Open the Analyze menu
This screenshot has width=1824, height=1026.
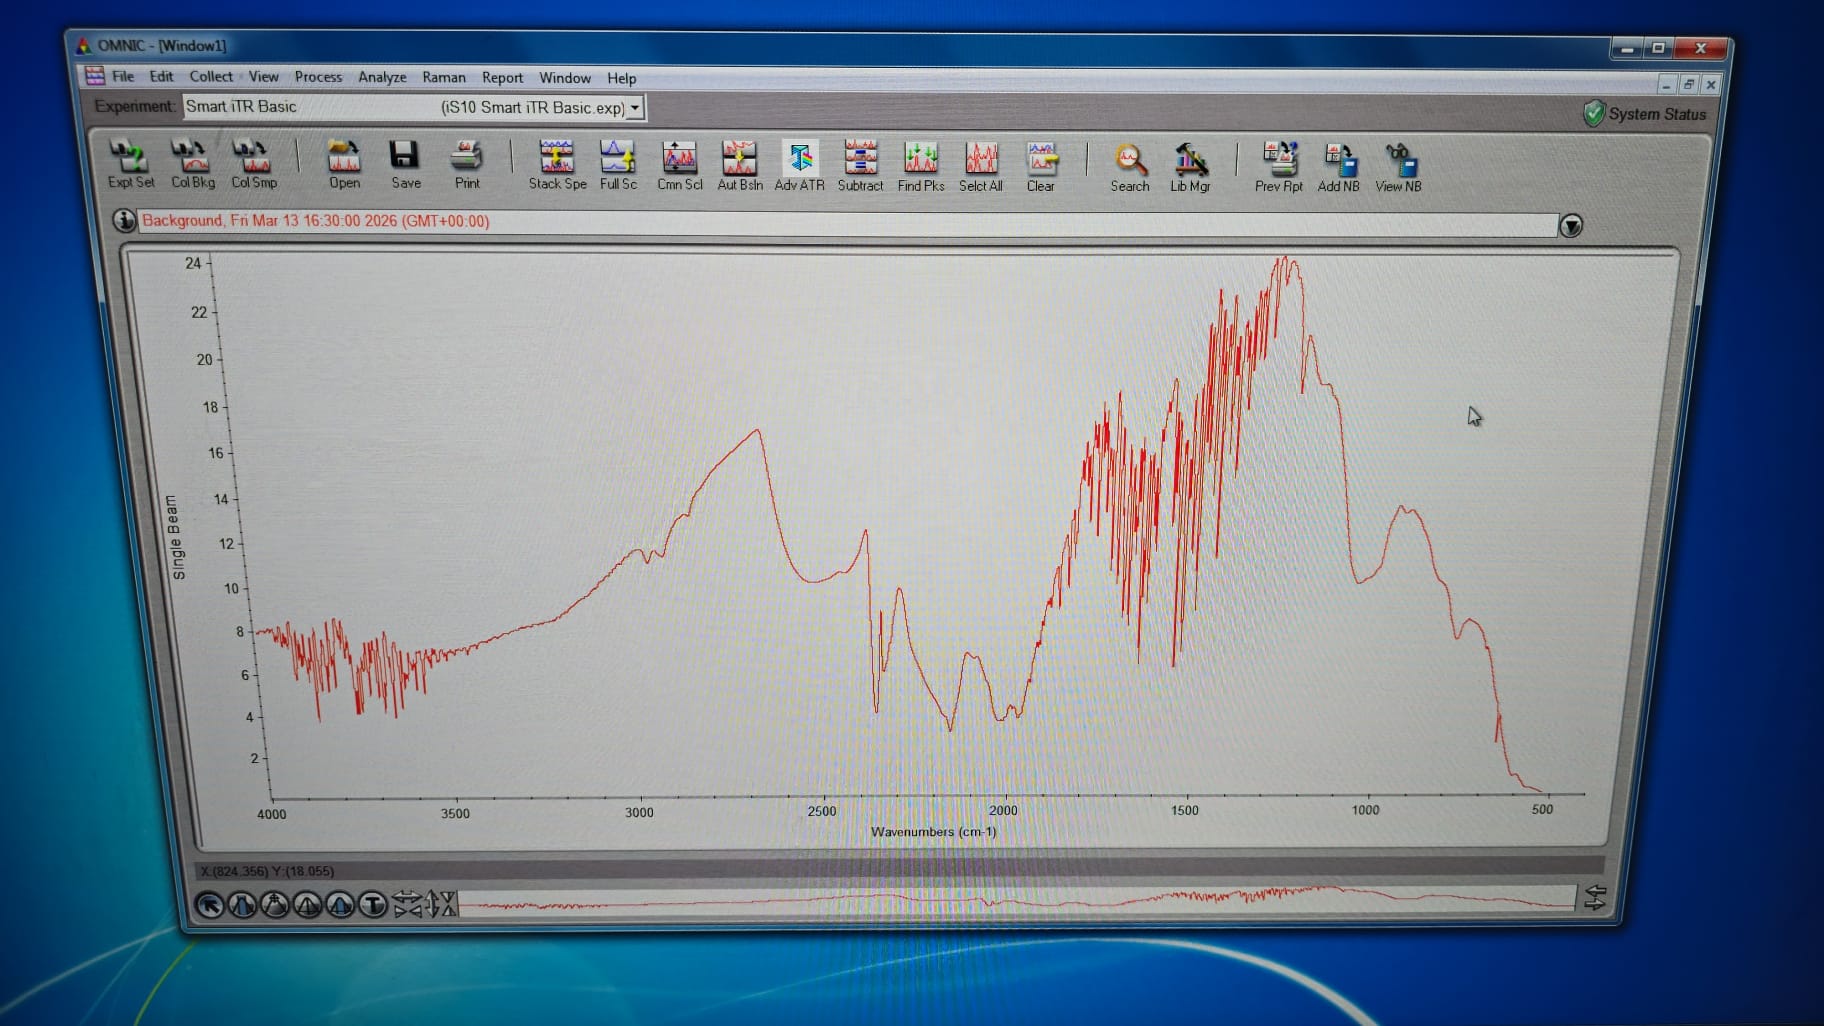[381, 77]
